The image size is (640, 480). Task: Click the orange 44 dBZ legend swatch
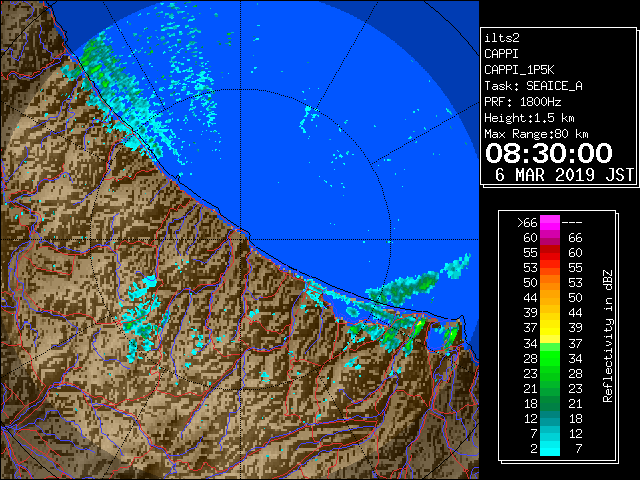click(550, 298)
